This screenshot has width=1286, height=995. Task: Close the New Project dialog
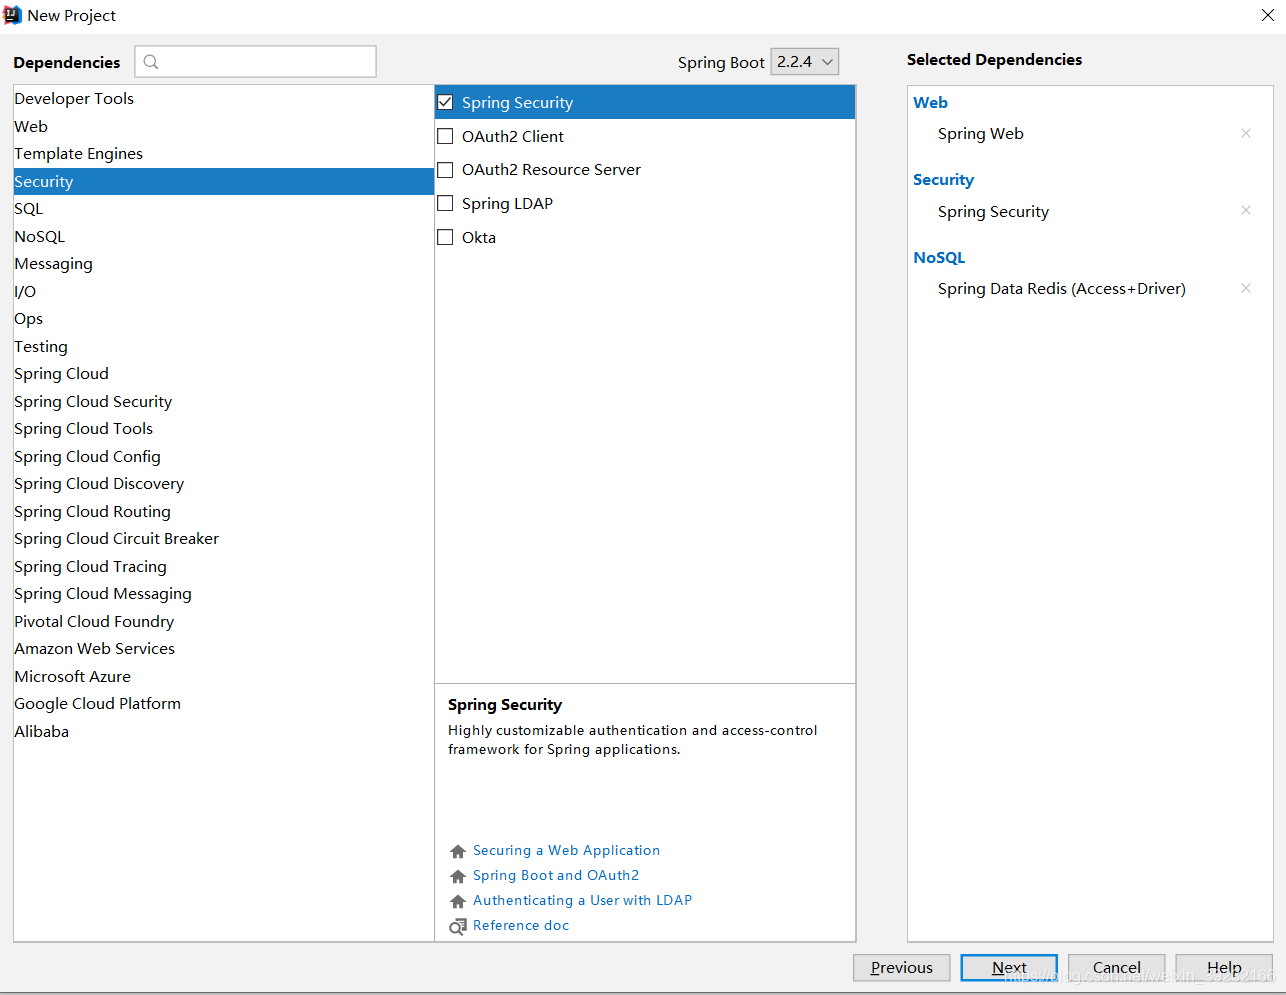[x=1267, y=15]
